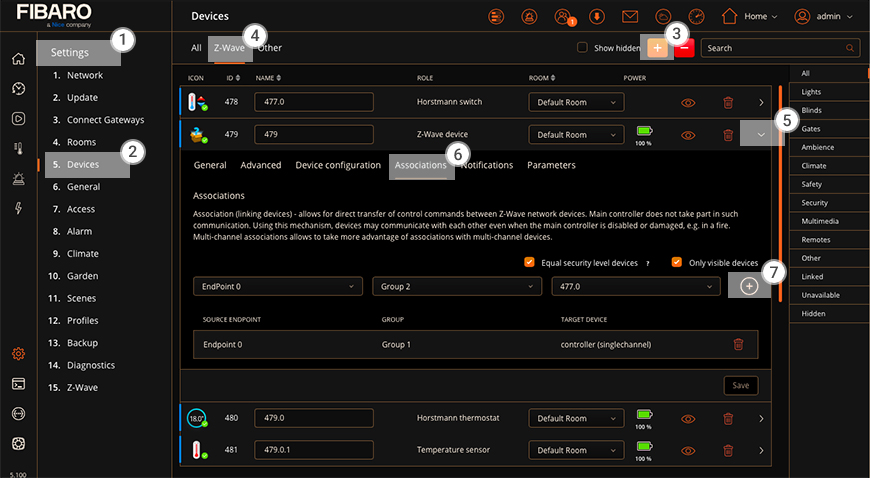Switch to the Parameters tab
The image size is (870, 478).
pos(551,165)
